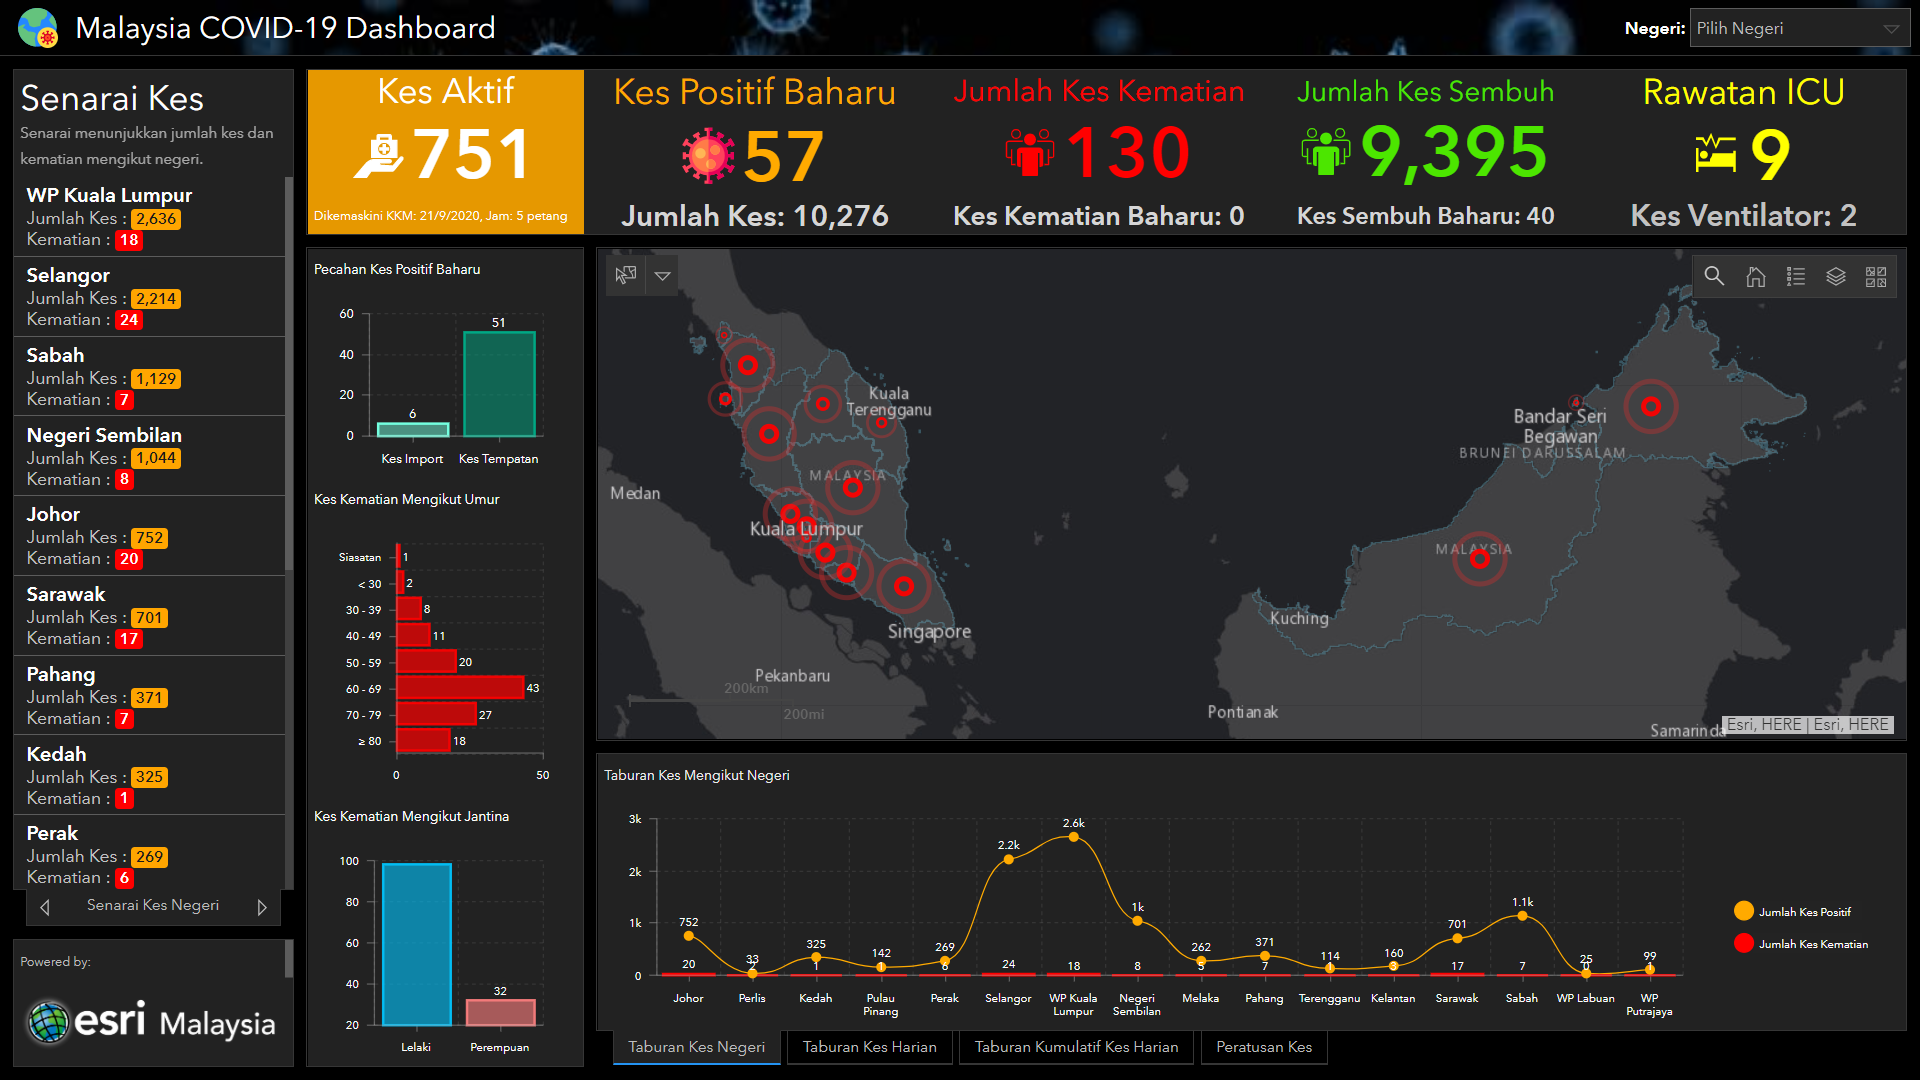Toggle Jumlah Kes Kematian legend swatch

[x=1744, y=943]
